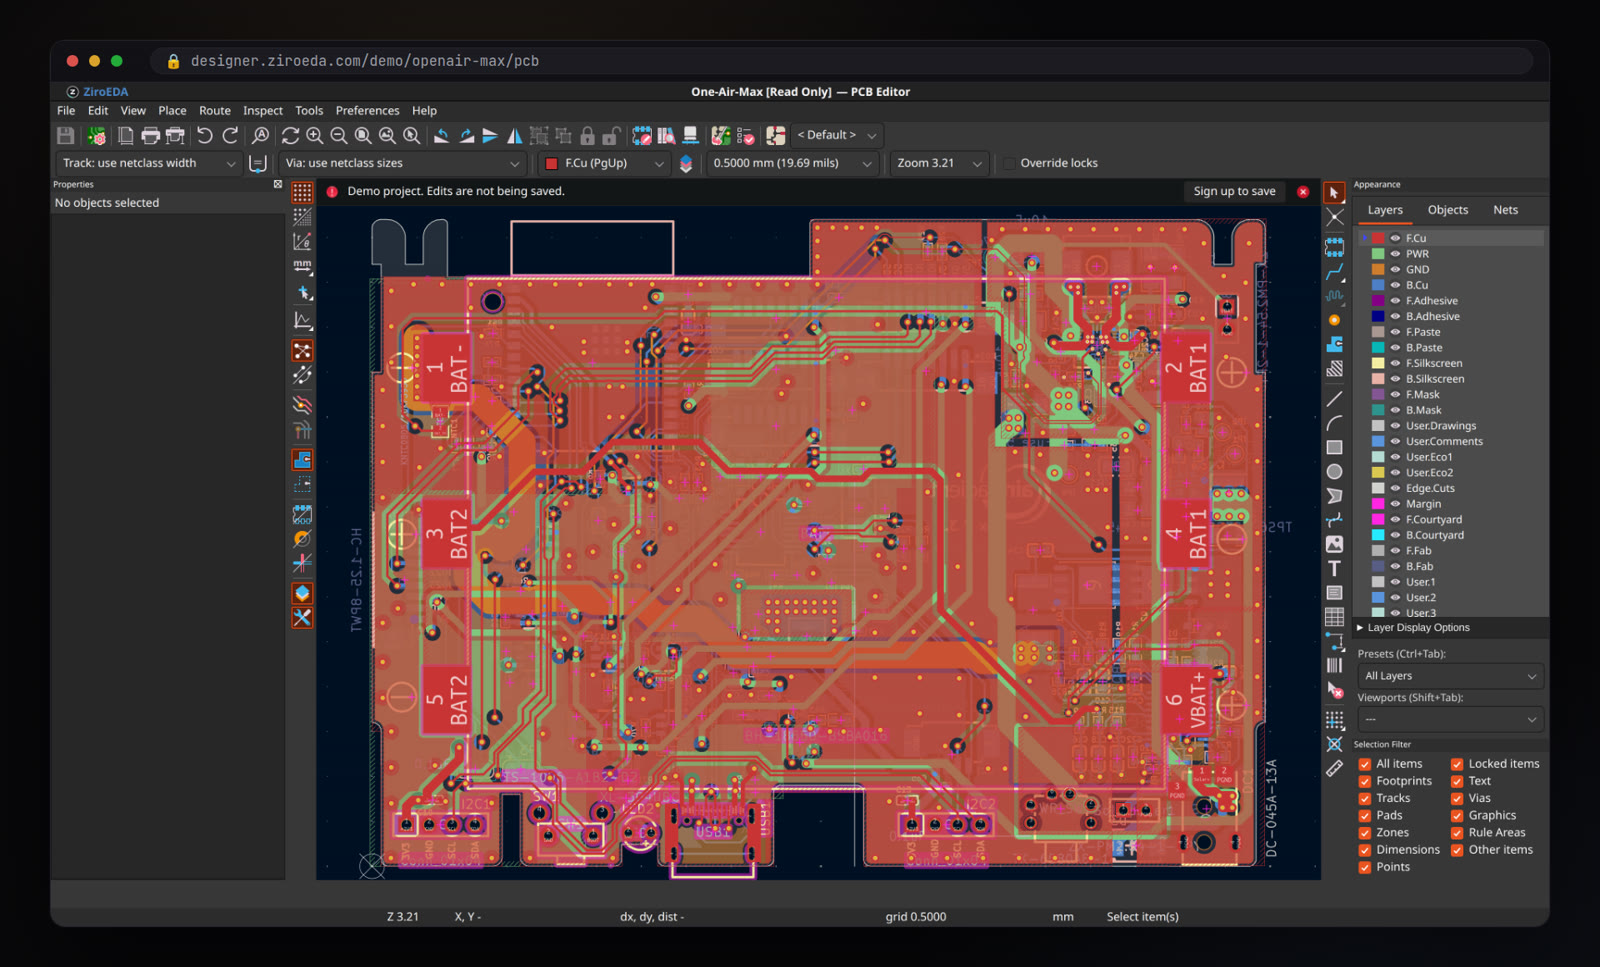The image size is (1600, 967).
Task: Uncheck the Footprints selection filter
Action: point(1364,781)
